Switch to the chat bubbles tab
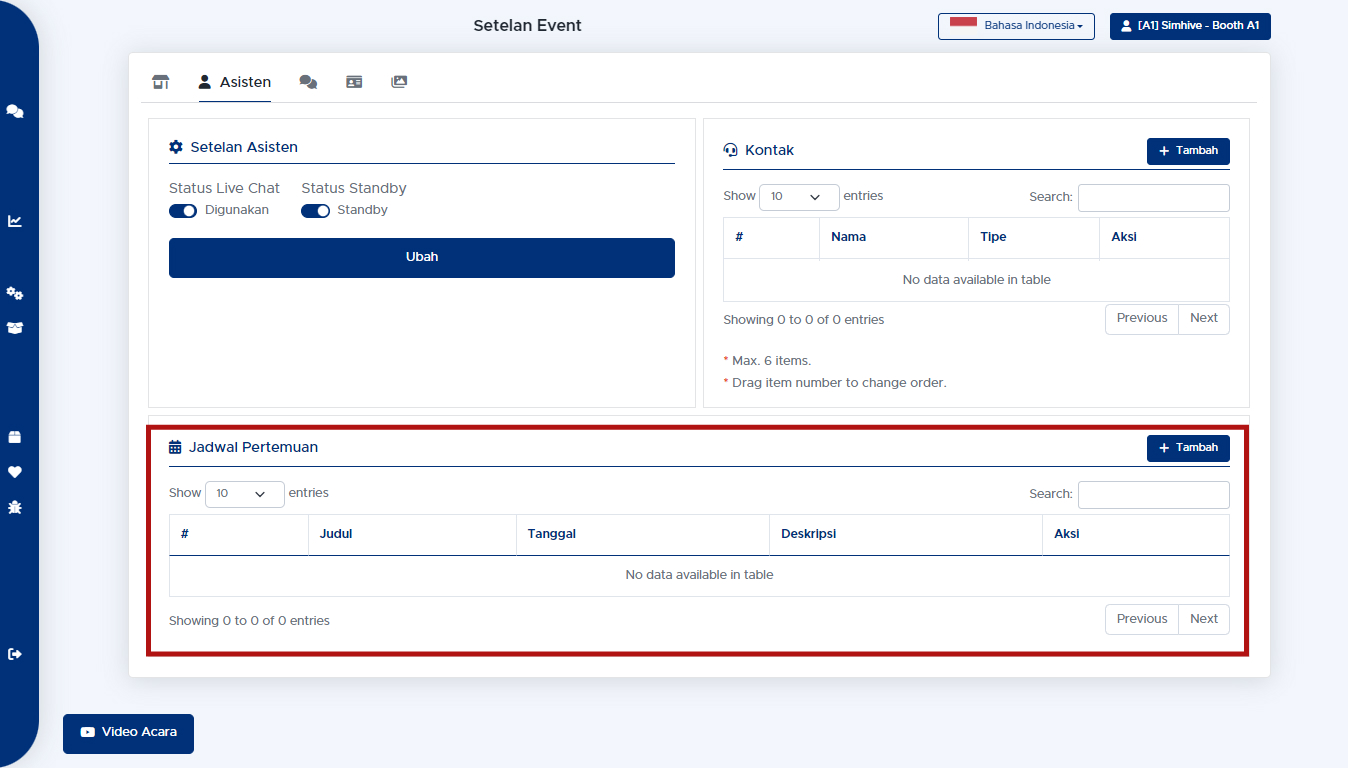Screen dimensions: 1348x768 point(308,82)
